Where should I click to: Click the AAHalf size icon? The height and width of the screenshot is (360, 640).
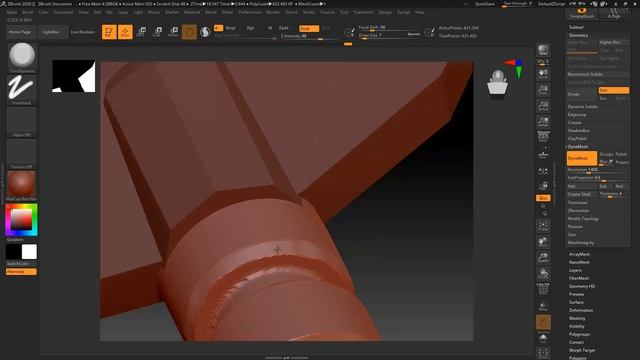pyautogui.click(x=543, y=122)
